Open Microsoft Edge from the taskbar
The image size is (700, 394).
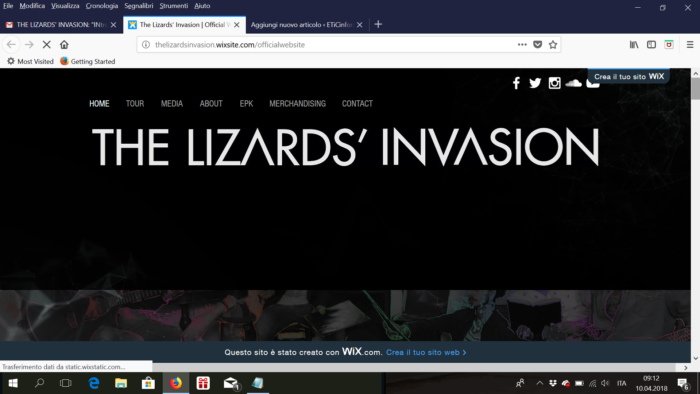[x=94, y=383]
